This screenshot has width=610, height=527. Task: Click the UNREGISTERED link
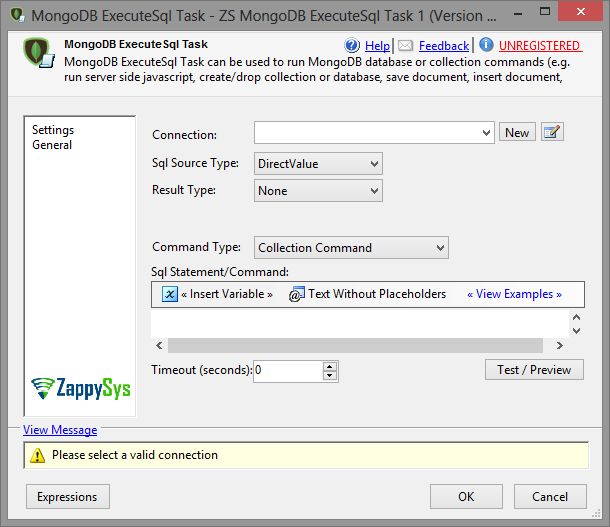(x=540, y=46)
